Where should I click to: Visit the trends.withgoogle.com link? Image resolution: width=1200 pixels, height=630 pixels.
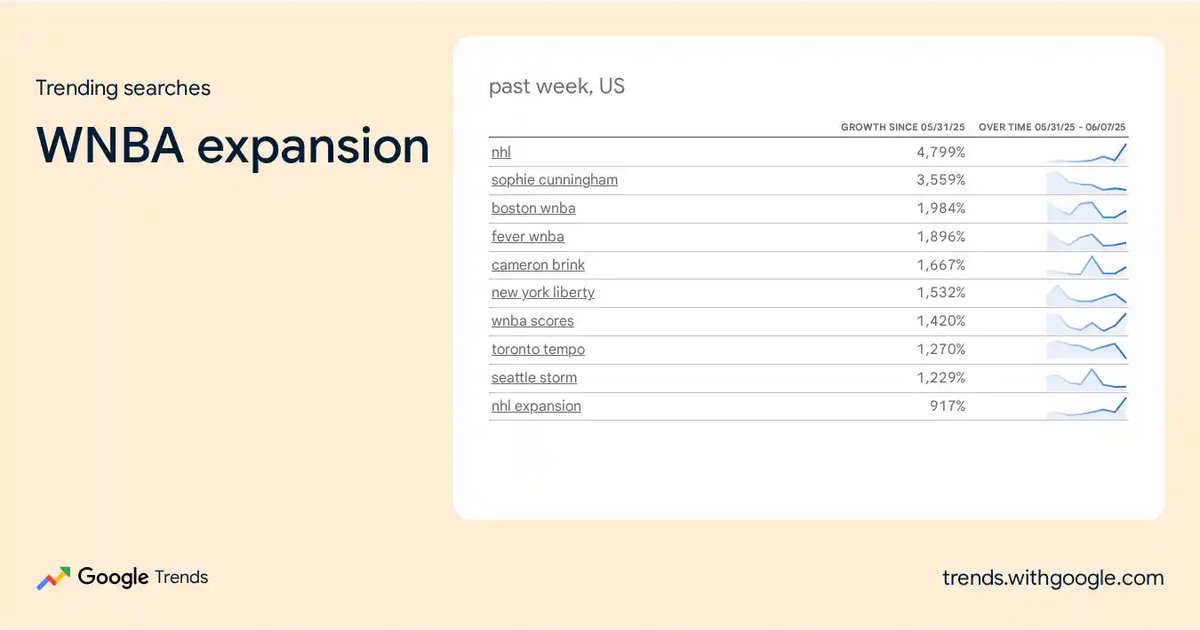click(1053, 578)
